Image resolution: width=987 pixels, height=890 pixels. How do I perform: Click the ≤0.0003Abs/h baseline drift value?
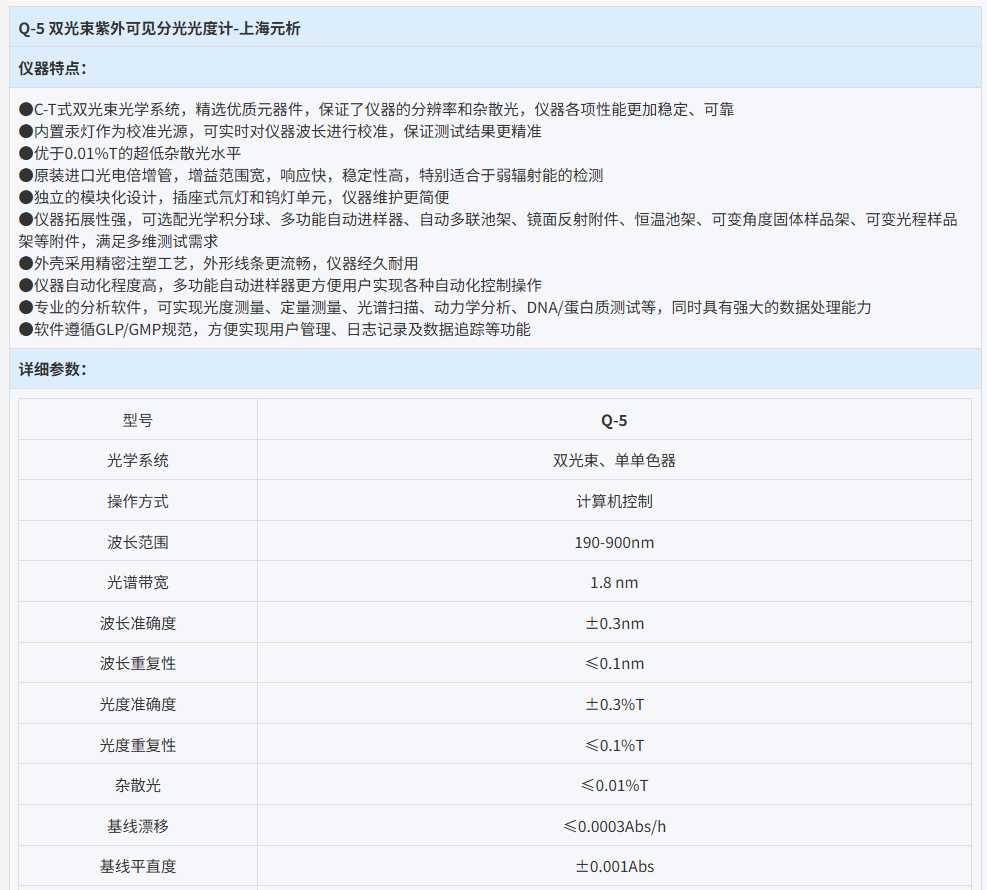pos(614,826)
